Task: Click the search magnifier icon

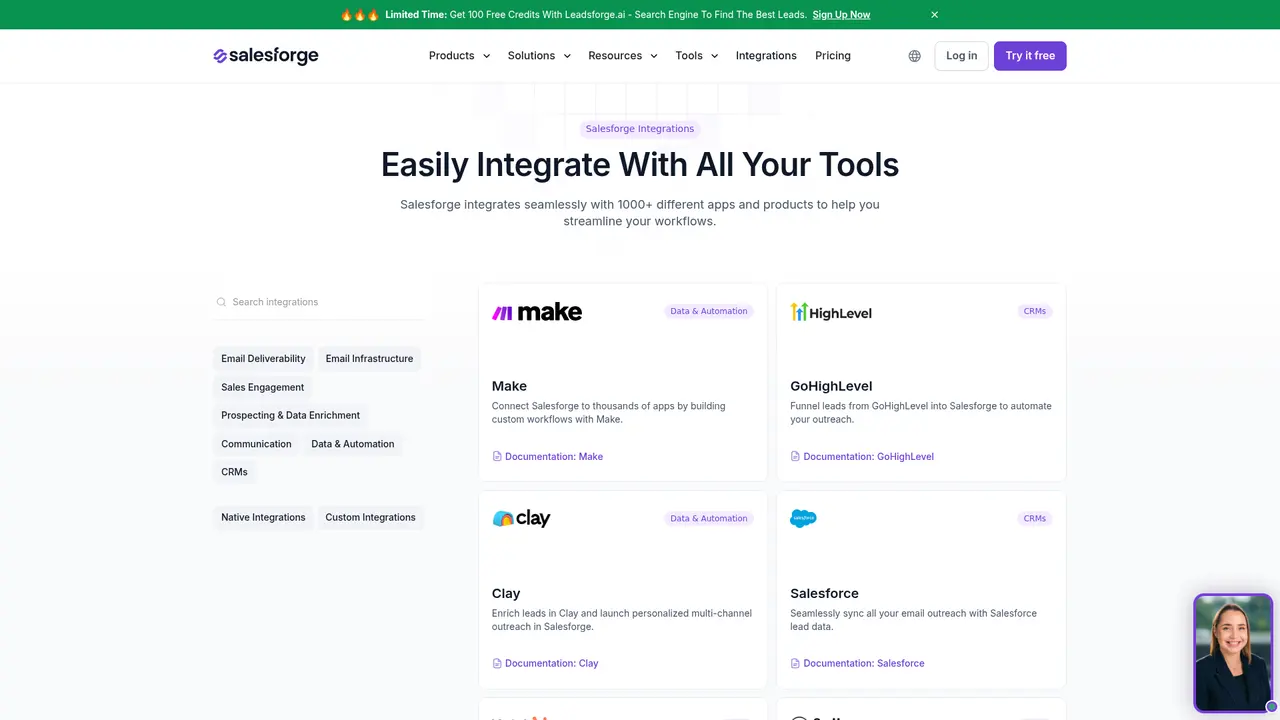Action: tap(222, 302)
